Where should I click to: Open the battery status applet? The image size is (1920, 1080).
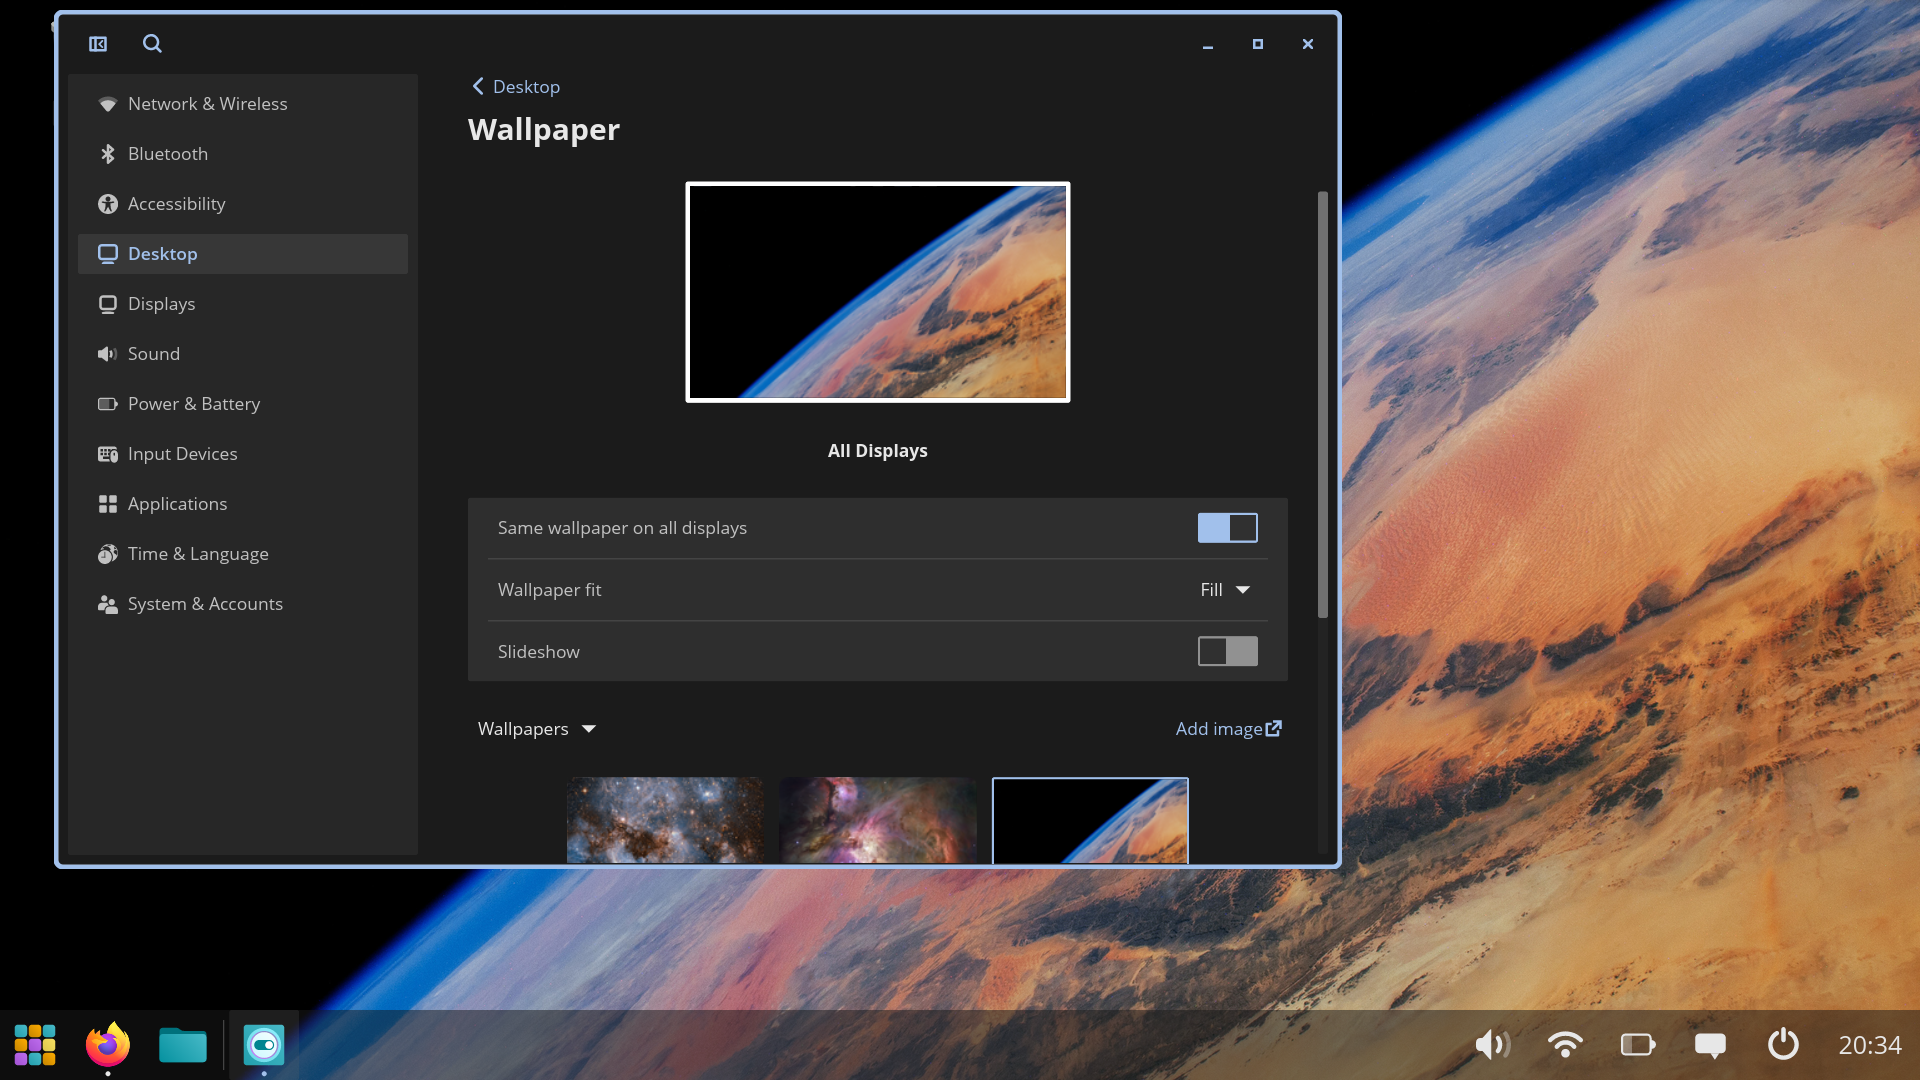[x=1638, y=1045]
